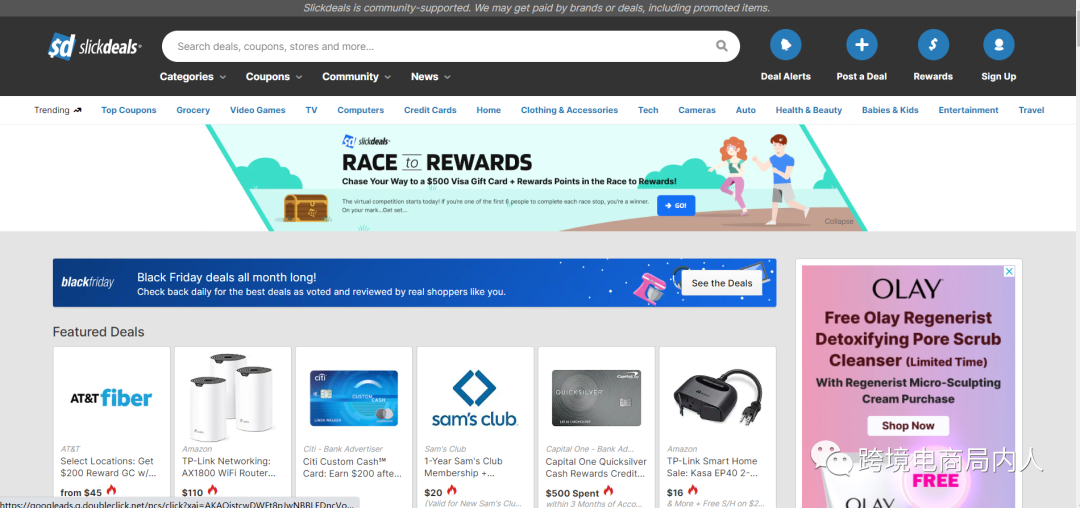Open the Cameras category
1080x508 pixels.
[x=697, y=110]
